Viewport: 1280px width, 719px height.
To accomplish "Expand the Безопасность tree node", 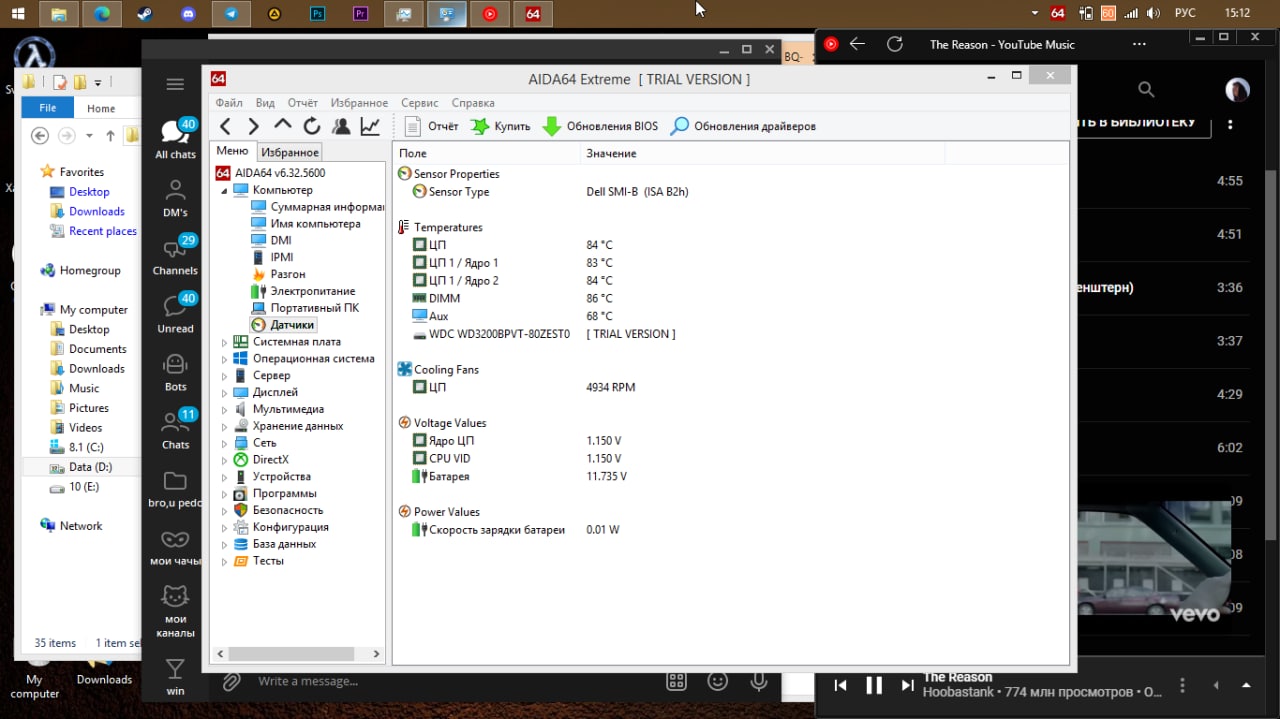I will (224, 511).
